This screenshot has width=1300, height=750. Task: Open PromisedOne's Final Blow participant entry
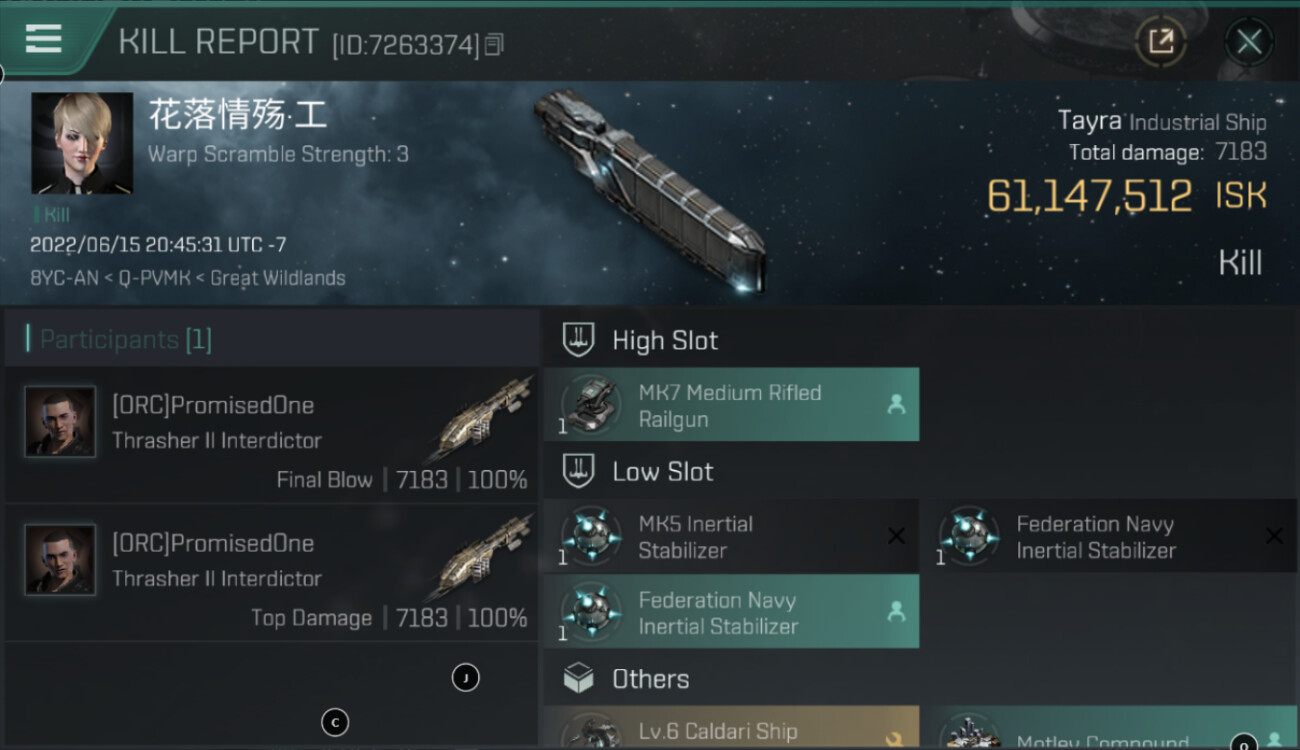coord(272,435)
